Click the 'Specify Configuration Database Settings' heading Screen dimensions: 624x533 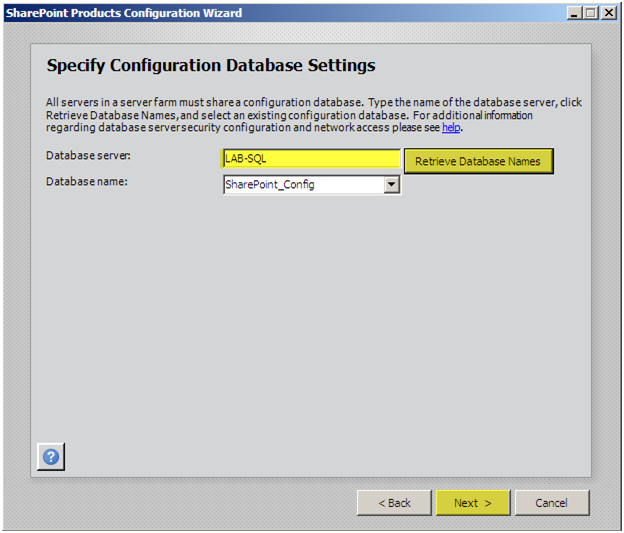coord(211,66)
